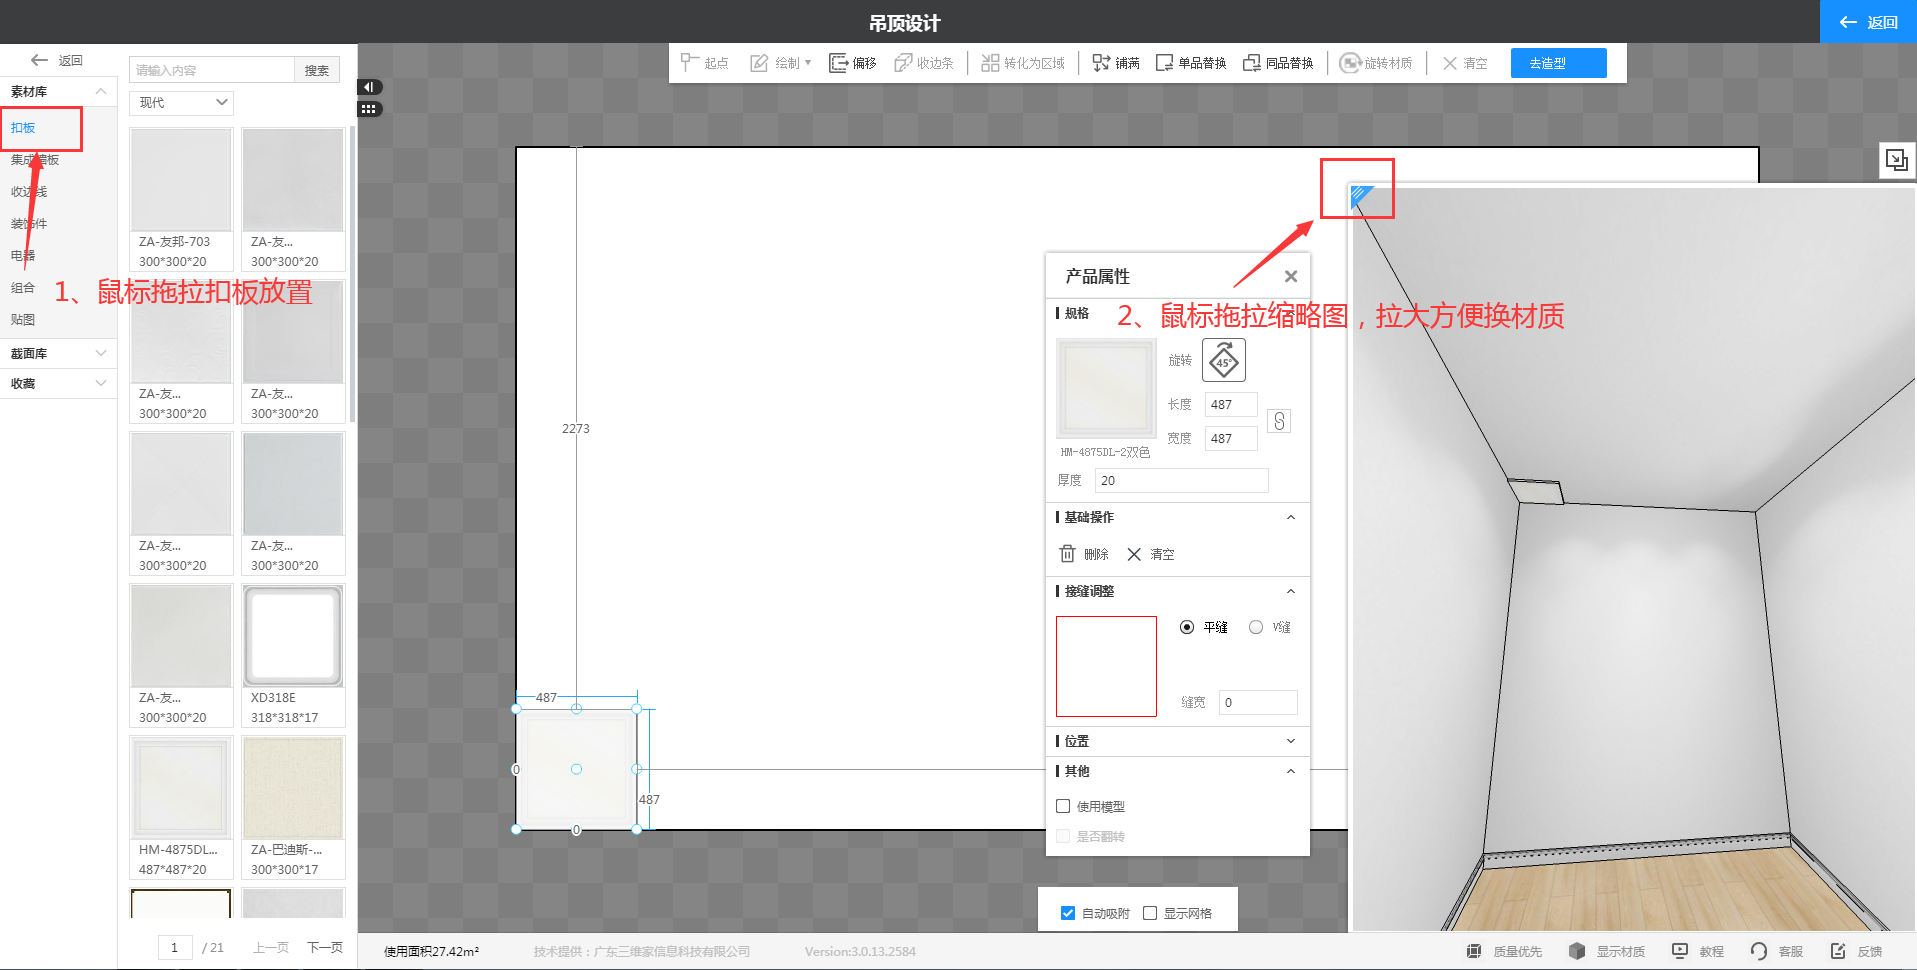Click the 45° rotate icon
Viewport: 1917px width, 970px height.
(x=1224, y=360)
